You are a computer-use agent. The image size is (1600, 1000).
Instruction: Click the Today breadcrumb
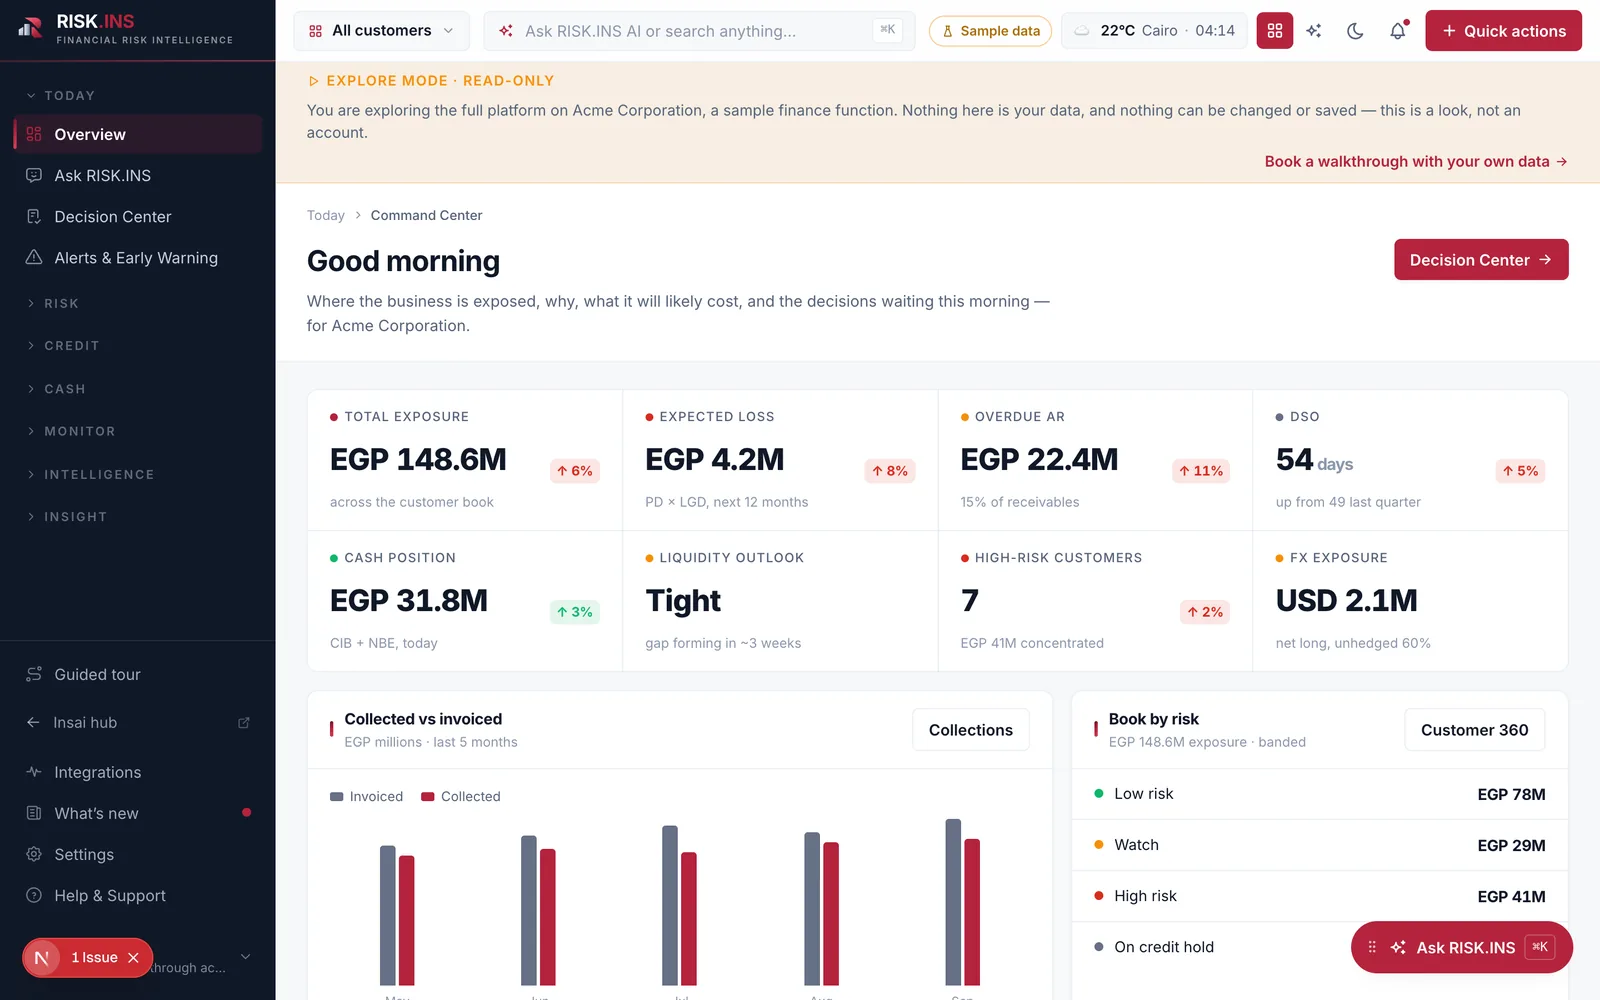[325, 215]
